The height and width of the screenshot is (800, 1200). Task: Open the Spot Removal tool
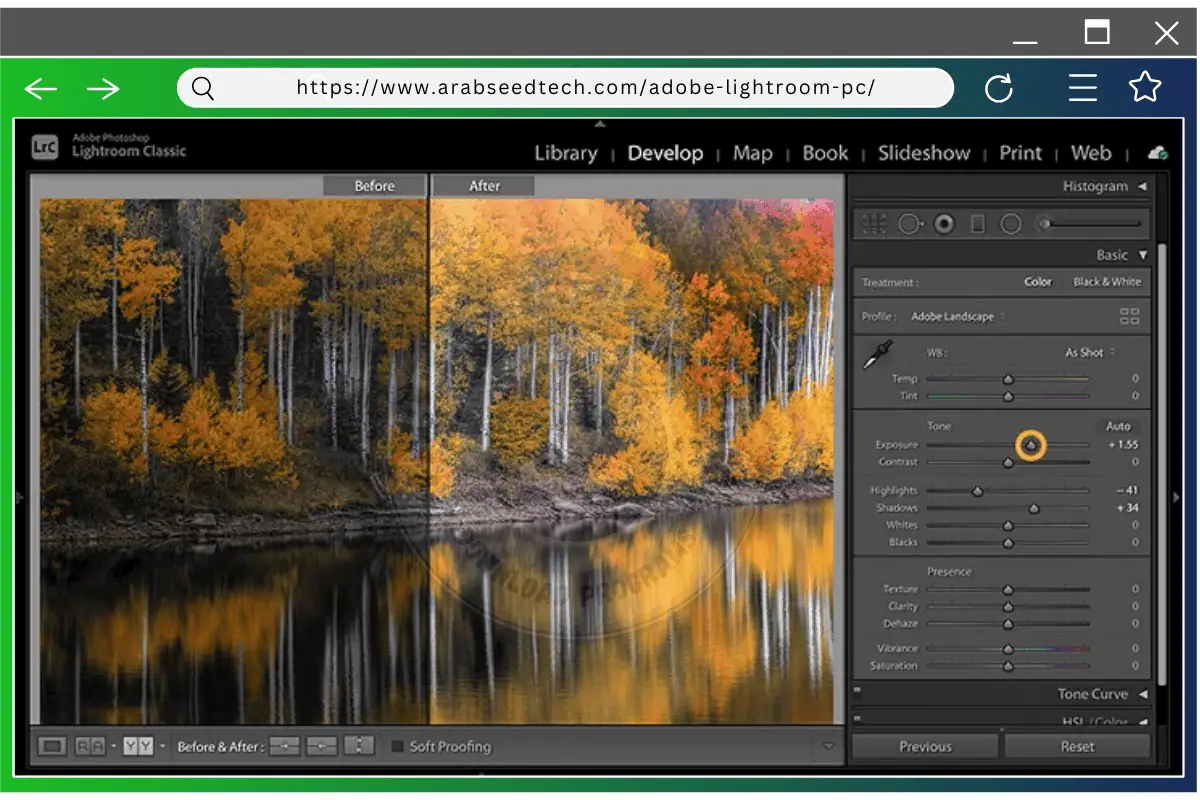point(910,223)
